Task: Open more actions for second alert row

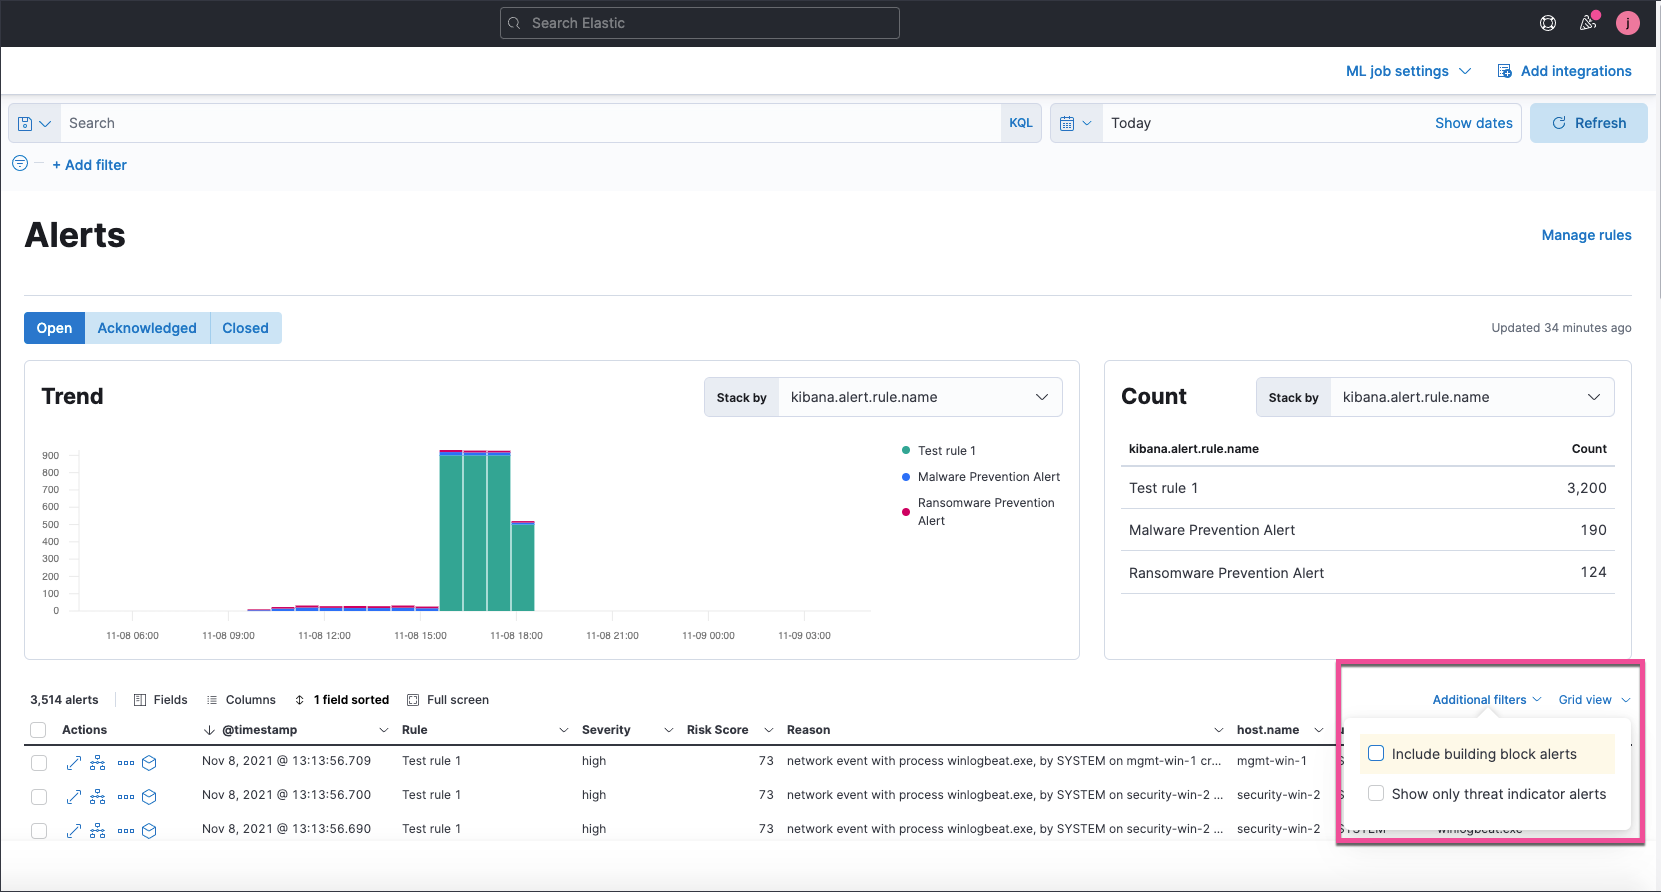Action: point(125,797)
